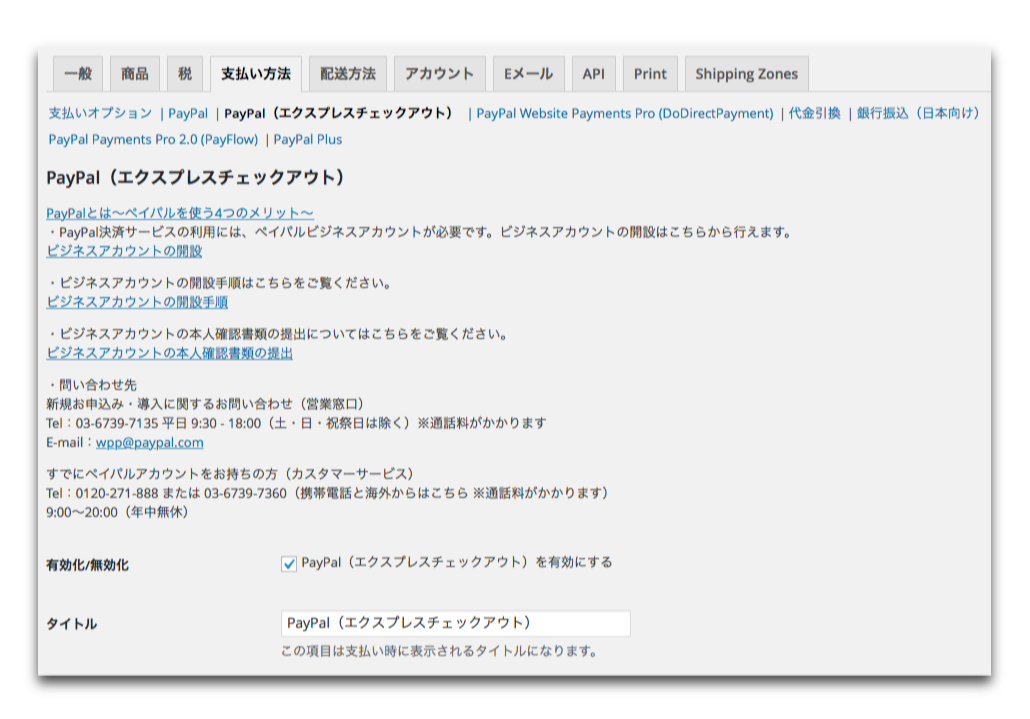This screenshot has height=719, width=1030.
Task: Click the PayPal(エクスプレスチェックアウト) section heading
Action: (196, 177)
